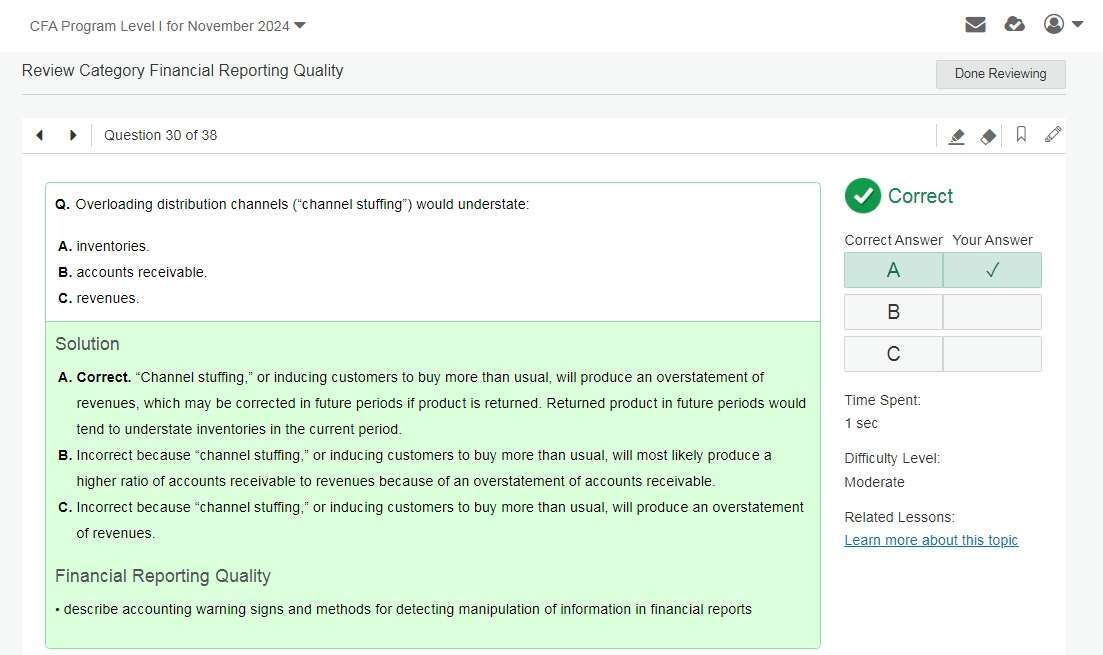1103x655 pixels.
Task: Expand the CFA Program Level I dropdown
Action: click(168, 26)
